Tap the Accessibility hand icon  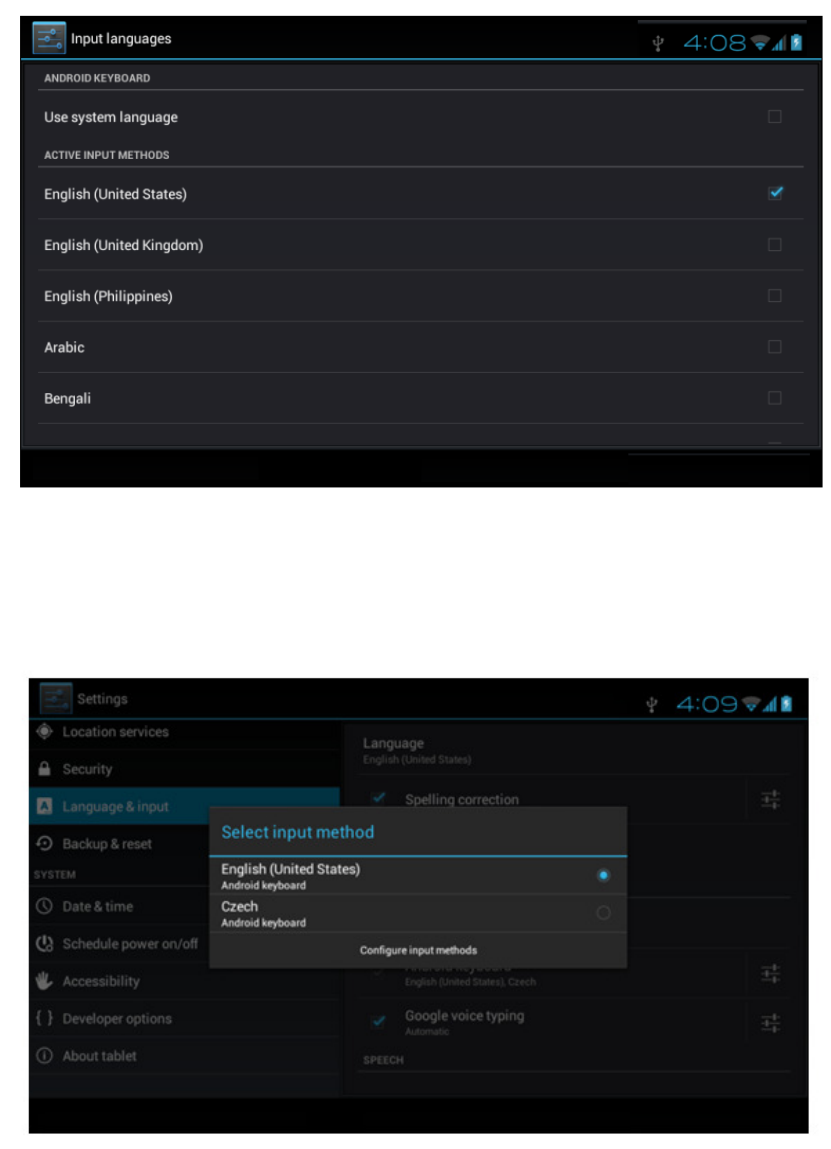pos(45,980)
